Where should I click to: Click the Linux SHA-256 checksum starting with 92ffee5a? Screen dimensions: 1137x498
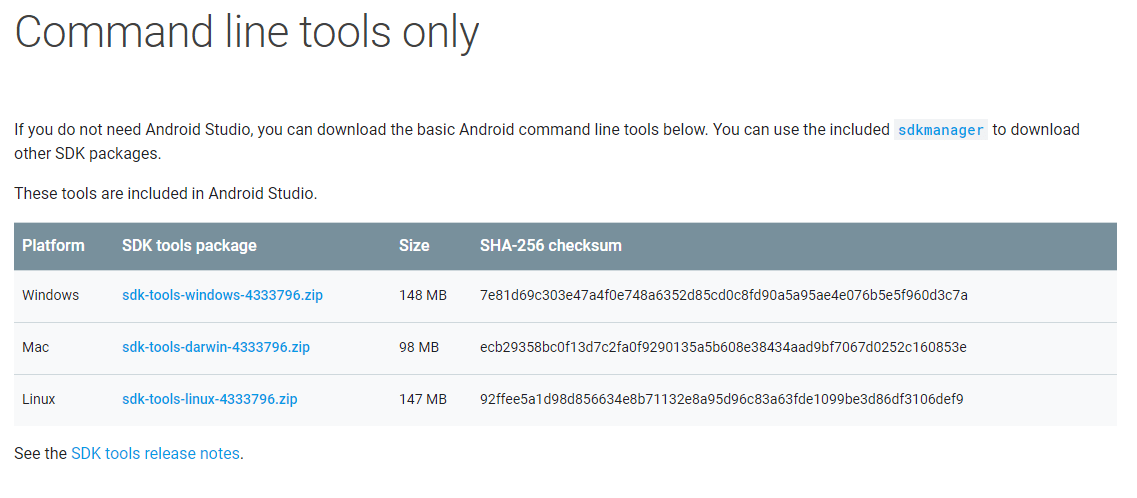point(721,400)
